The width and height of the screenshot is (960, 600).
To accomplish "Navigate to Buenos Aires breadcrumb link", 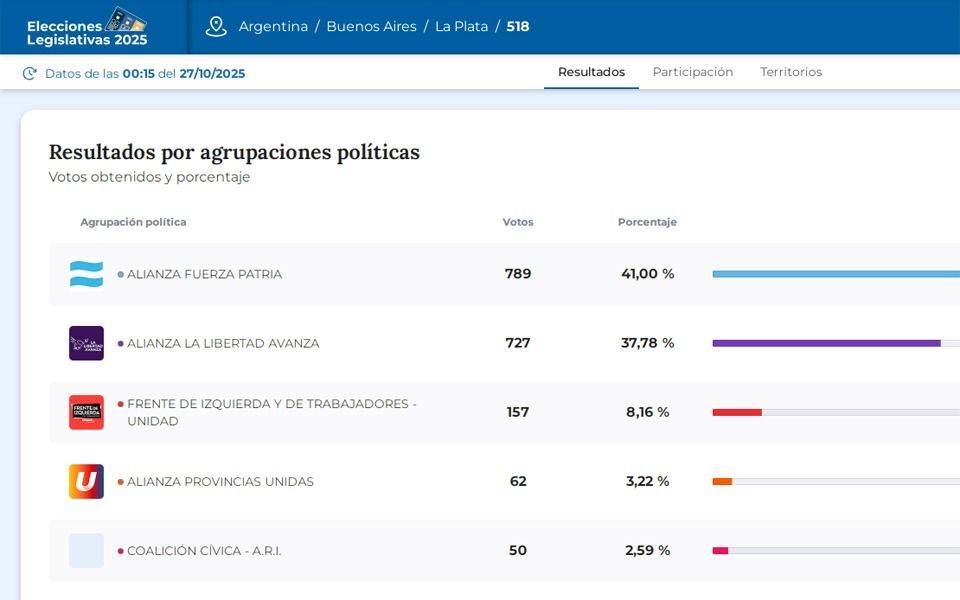I will (371, 27).
